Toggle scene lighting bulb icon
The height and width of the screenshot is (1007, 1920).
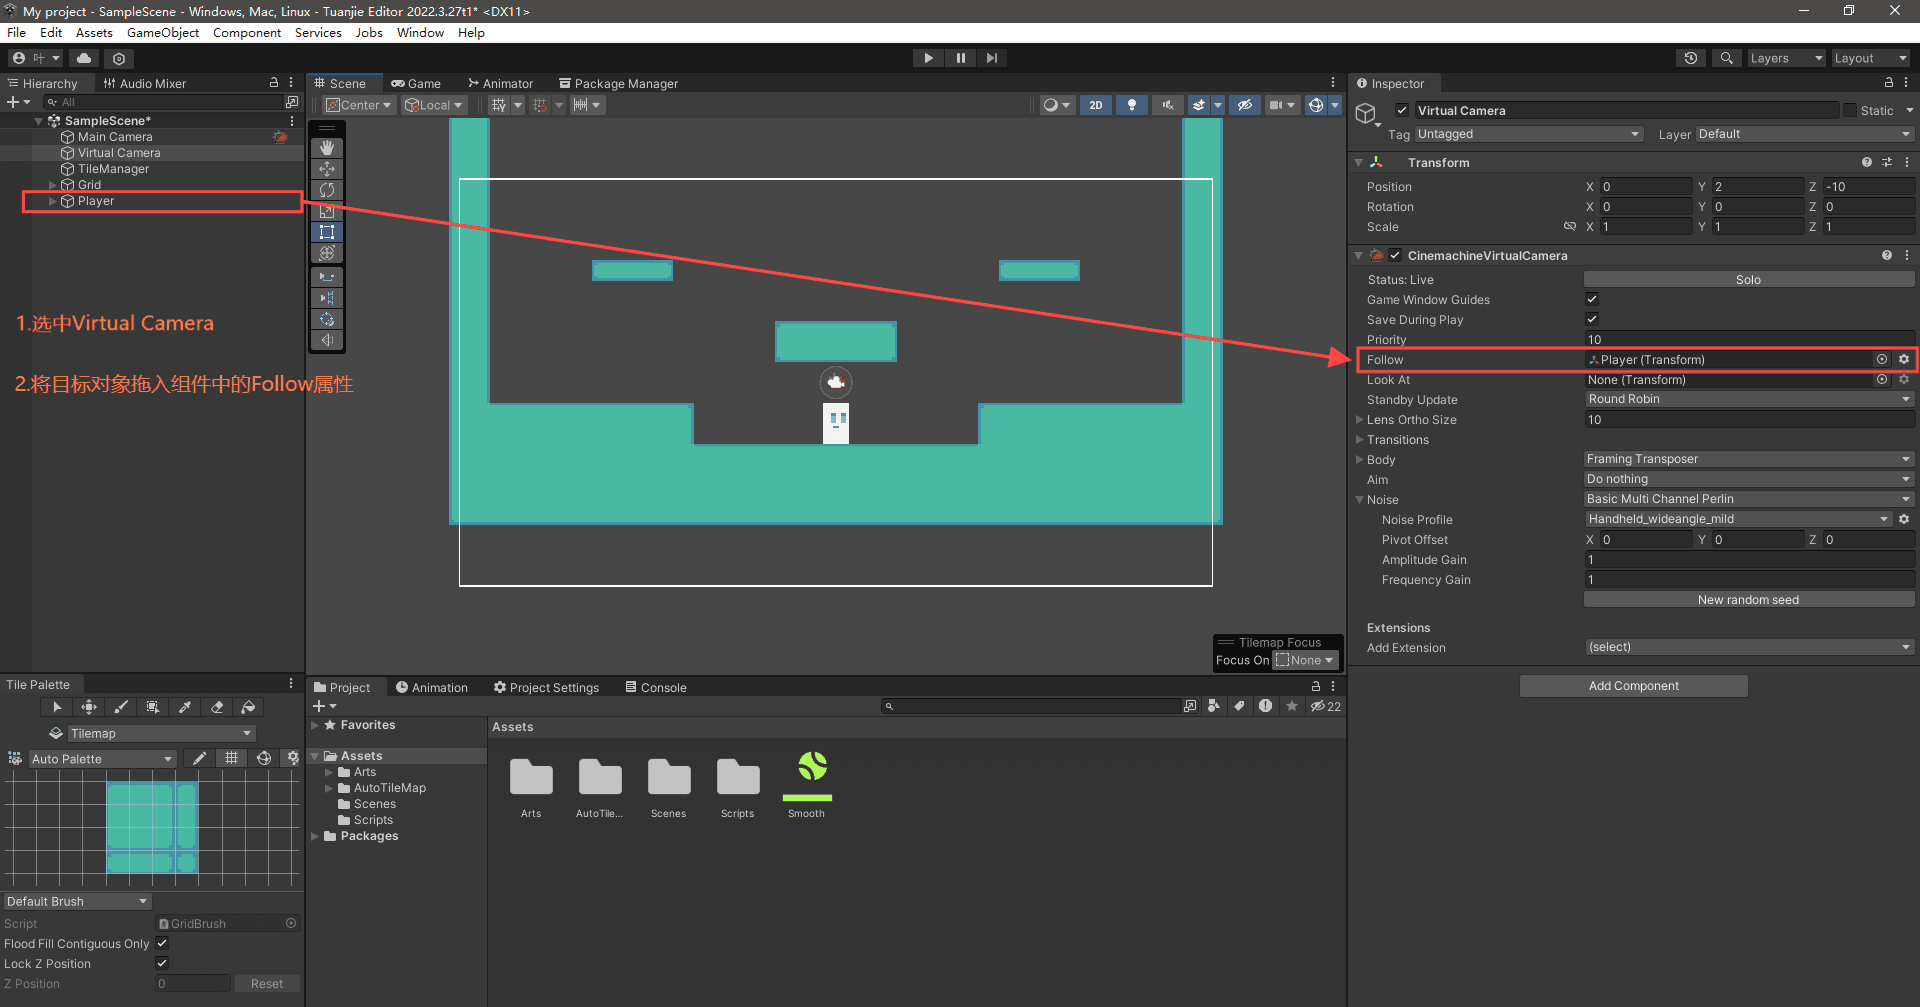click(x=1132, y=105)
